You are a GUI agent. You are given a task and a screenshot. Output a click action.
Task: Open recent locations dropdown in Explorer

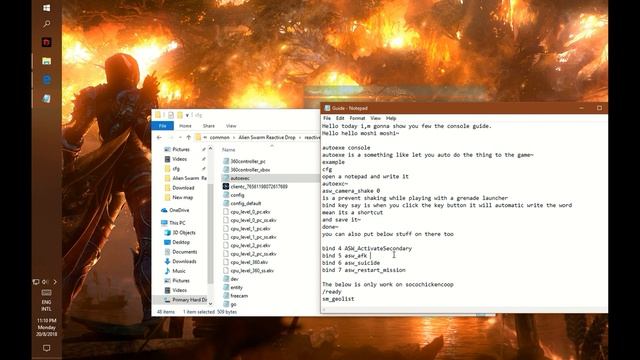point(180,138)
